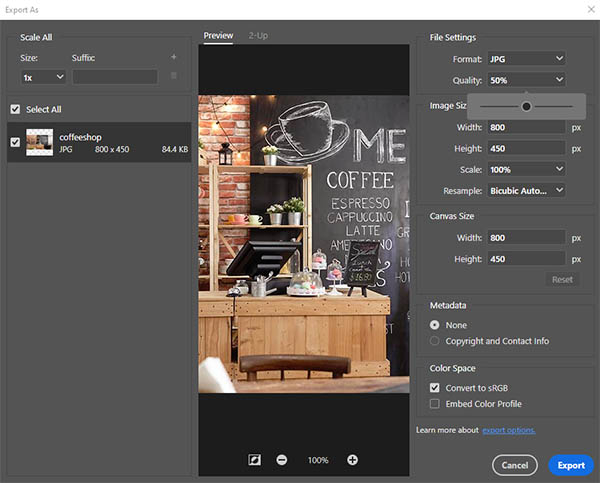This screenshot has width=600, height=483.
Task: Switch to the 2-Up tab
Action: click(257, 36)
